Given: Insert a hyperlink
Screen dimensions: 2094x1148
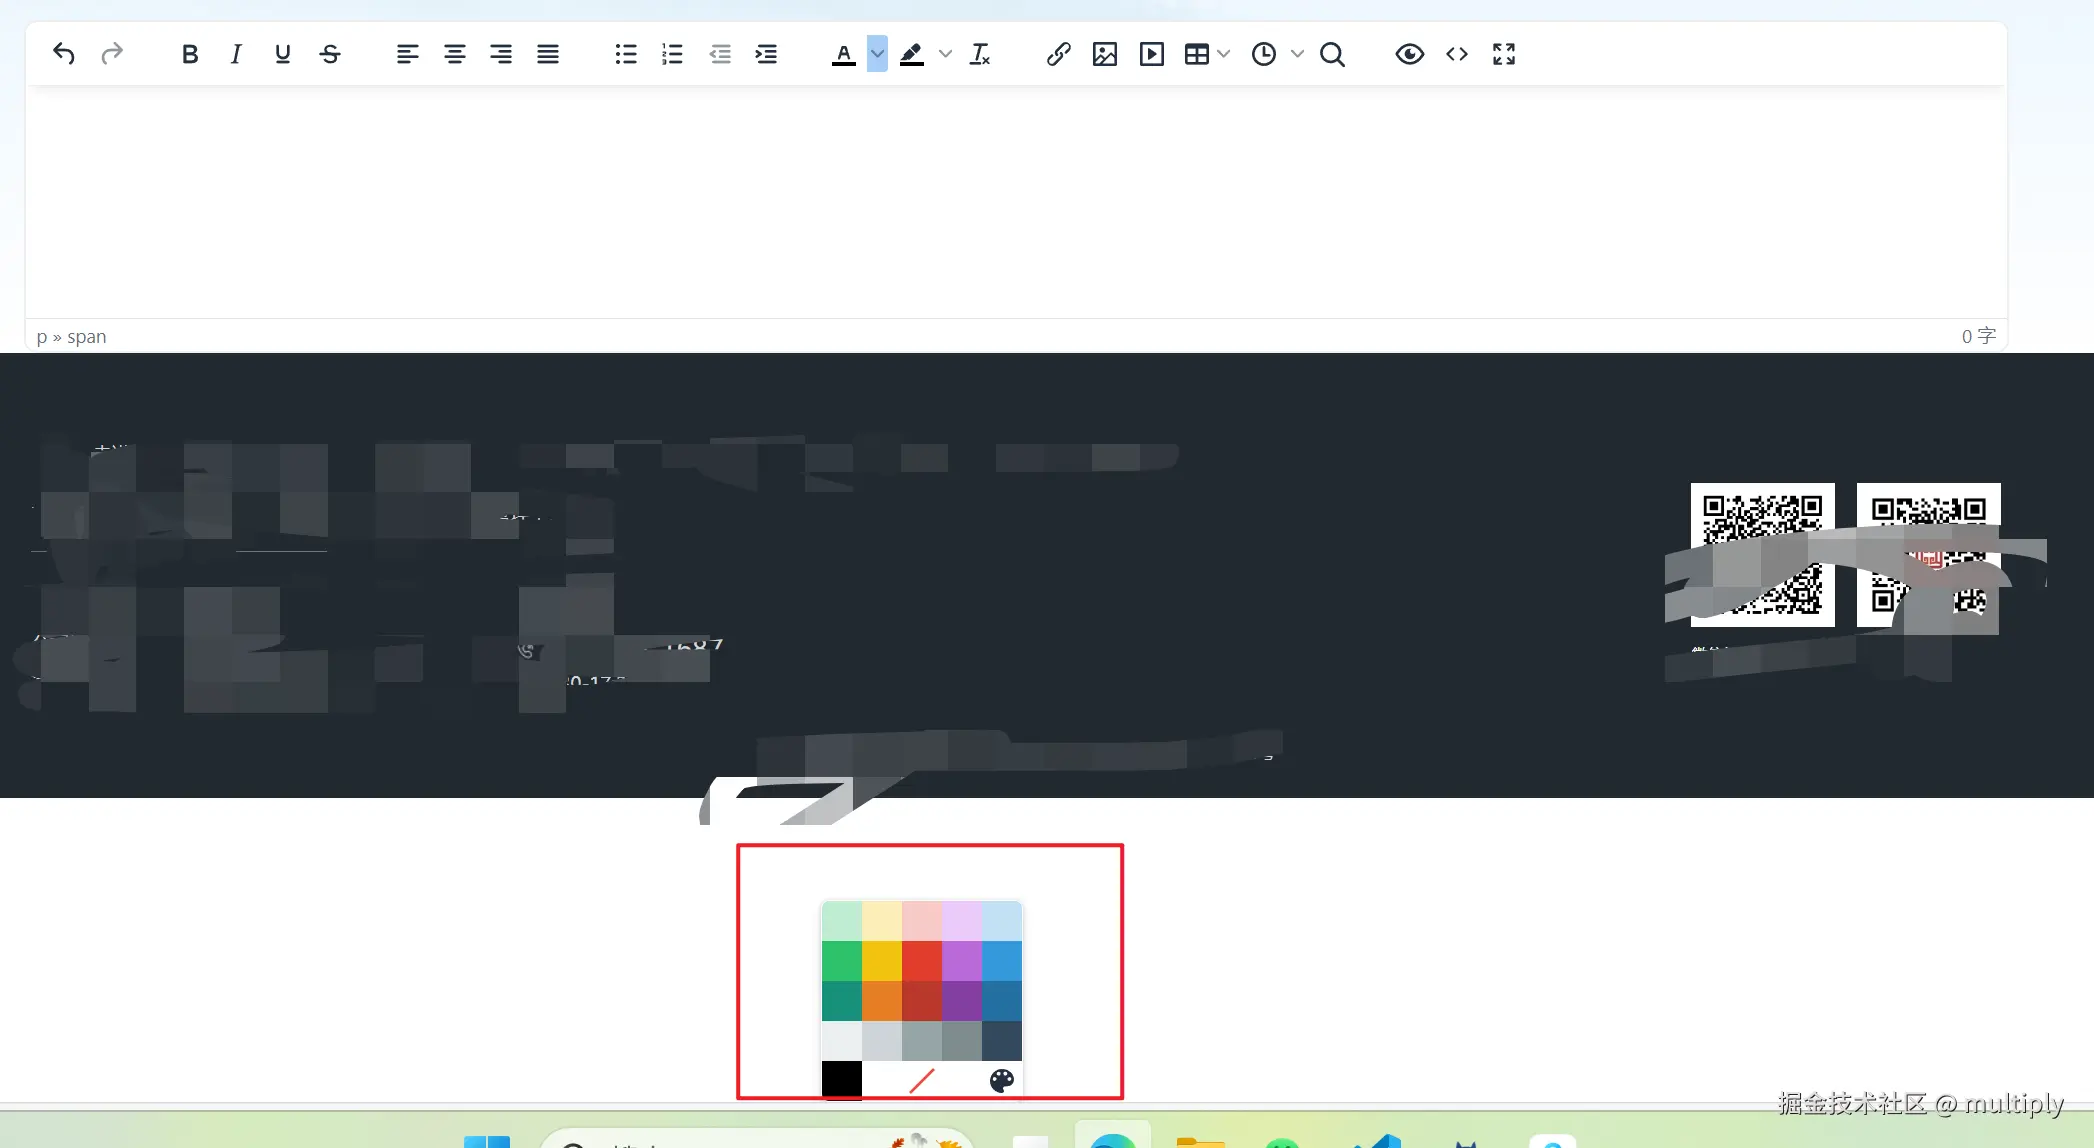Looking at the screenshot, I should click(1058, 54).
